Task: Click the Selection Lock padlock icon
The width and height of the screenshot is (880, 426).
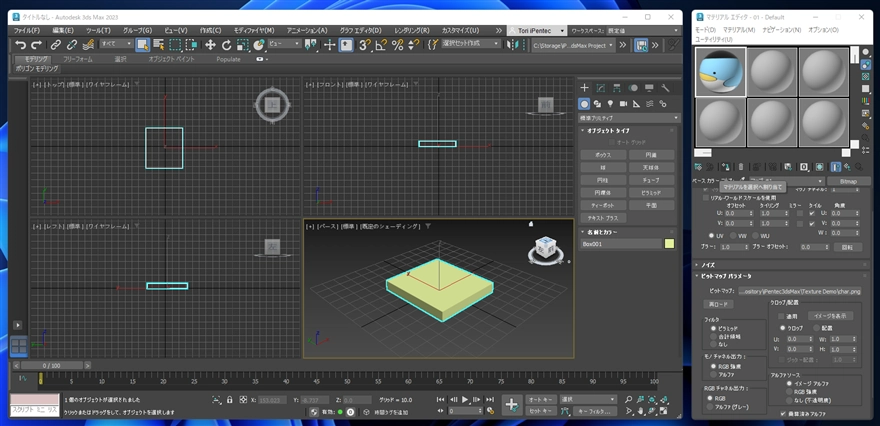Action: (230, 400)
